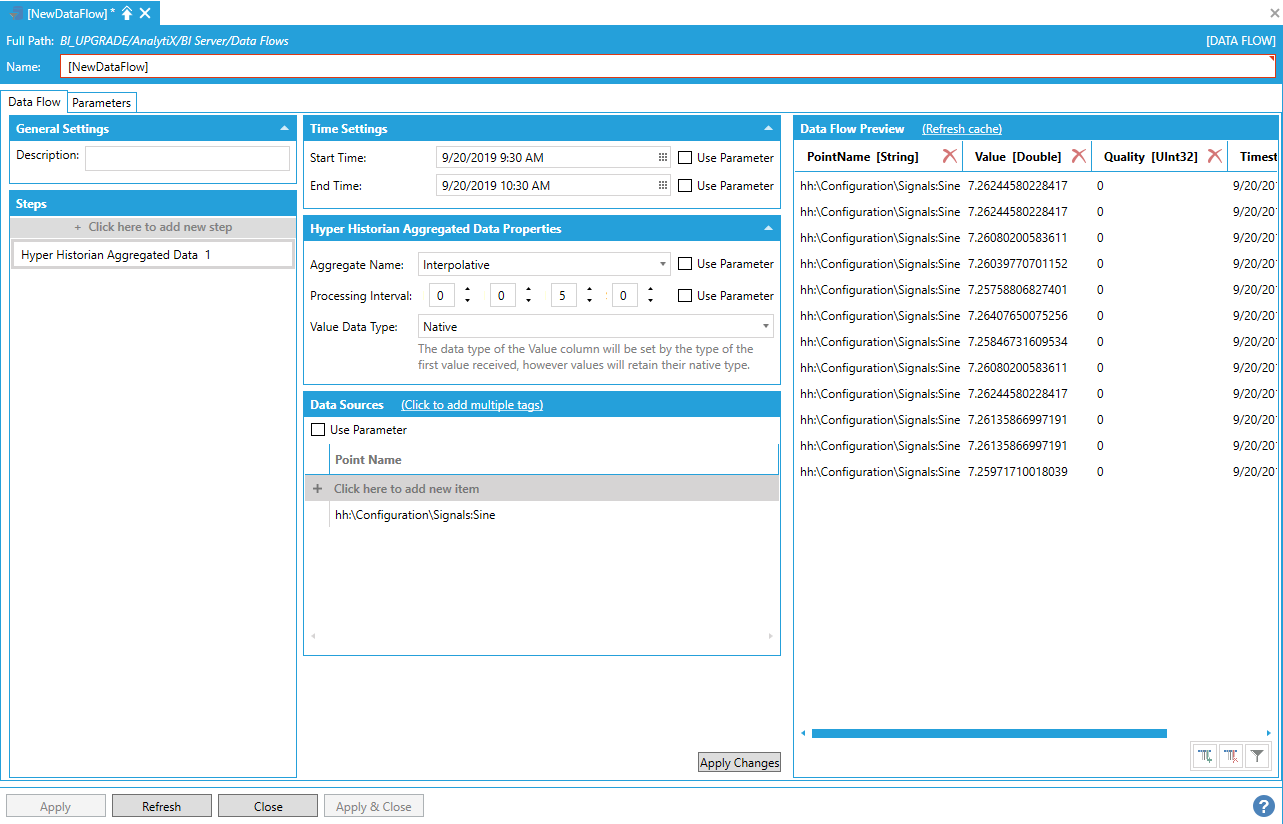Open the Aggregate Name dropdown
1283x824 pixels.
(x=663, y=265)
